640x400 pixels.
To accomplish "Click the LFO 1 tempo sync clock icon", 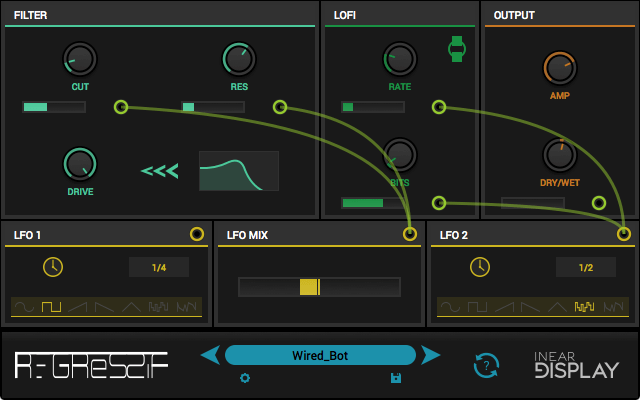I will coord(52,267).
